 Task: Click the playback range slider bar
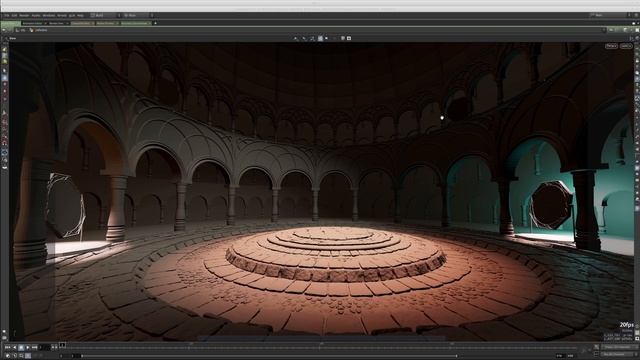click(269, 356)
